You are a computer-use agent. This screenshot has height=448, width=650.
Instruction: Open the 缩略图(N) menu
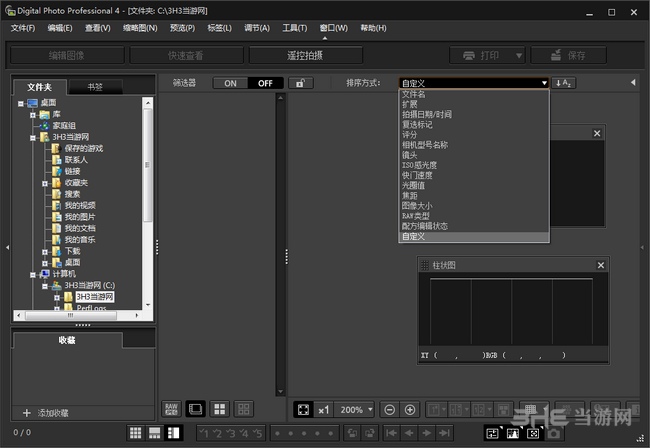(x=140, y=28)
